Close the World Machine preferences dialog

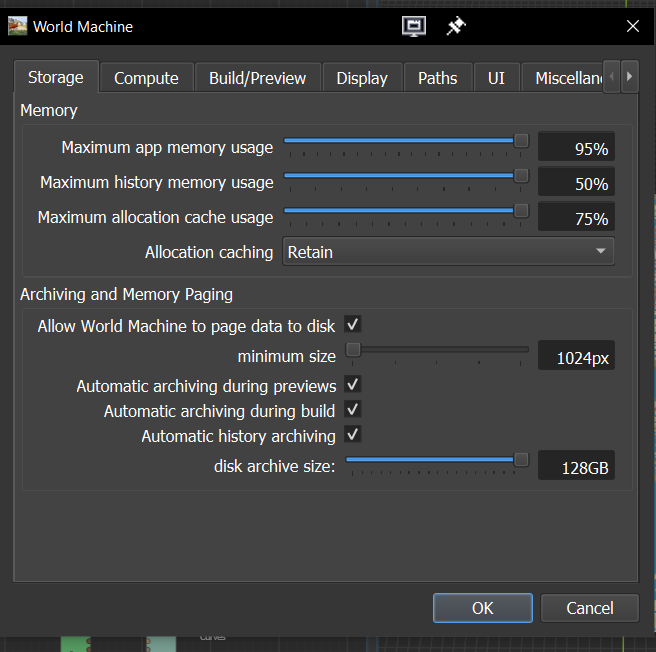pyautogui.click(x=633, y=26)
